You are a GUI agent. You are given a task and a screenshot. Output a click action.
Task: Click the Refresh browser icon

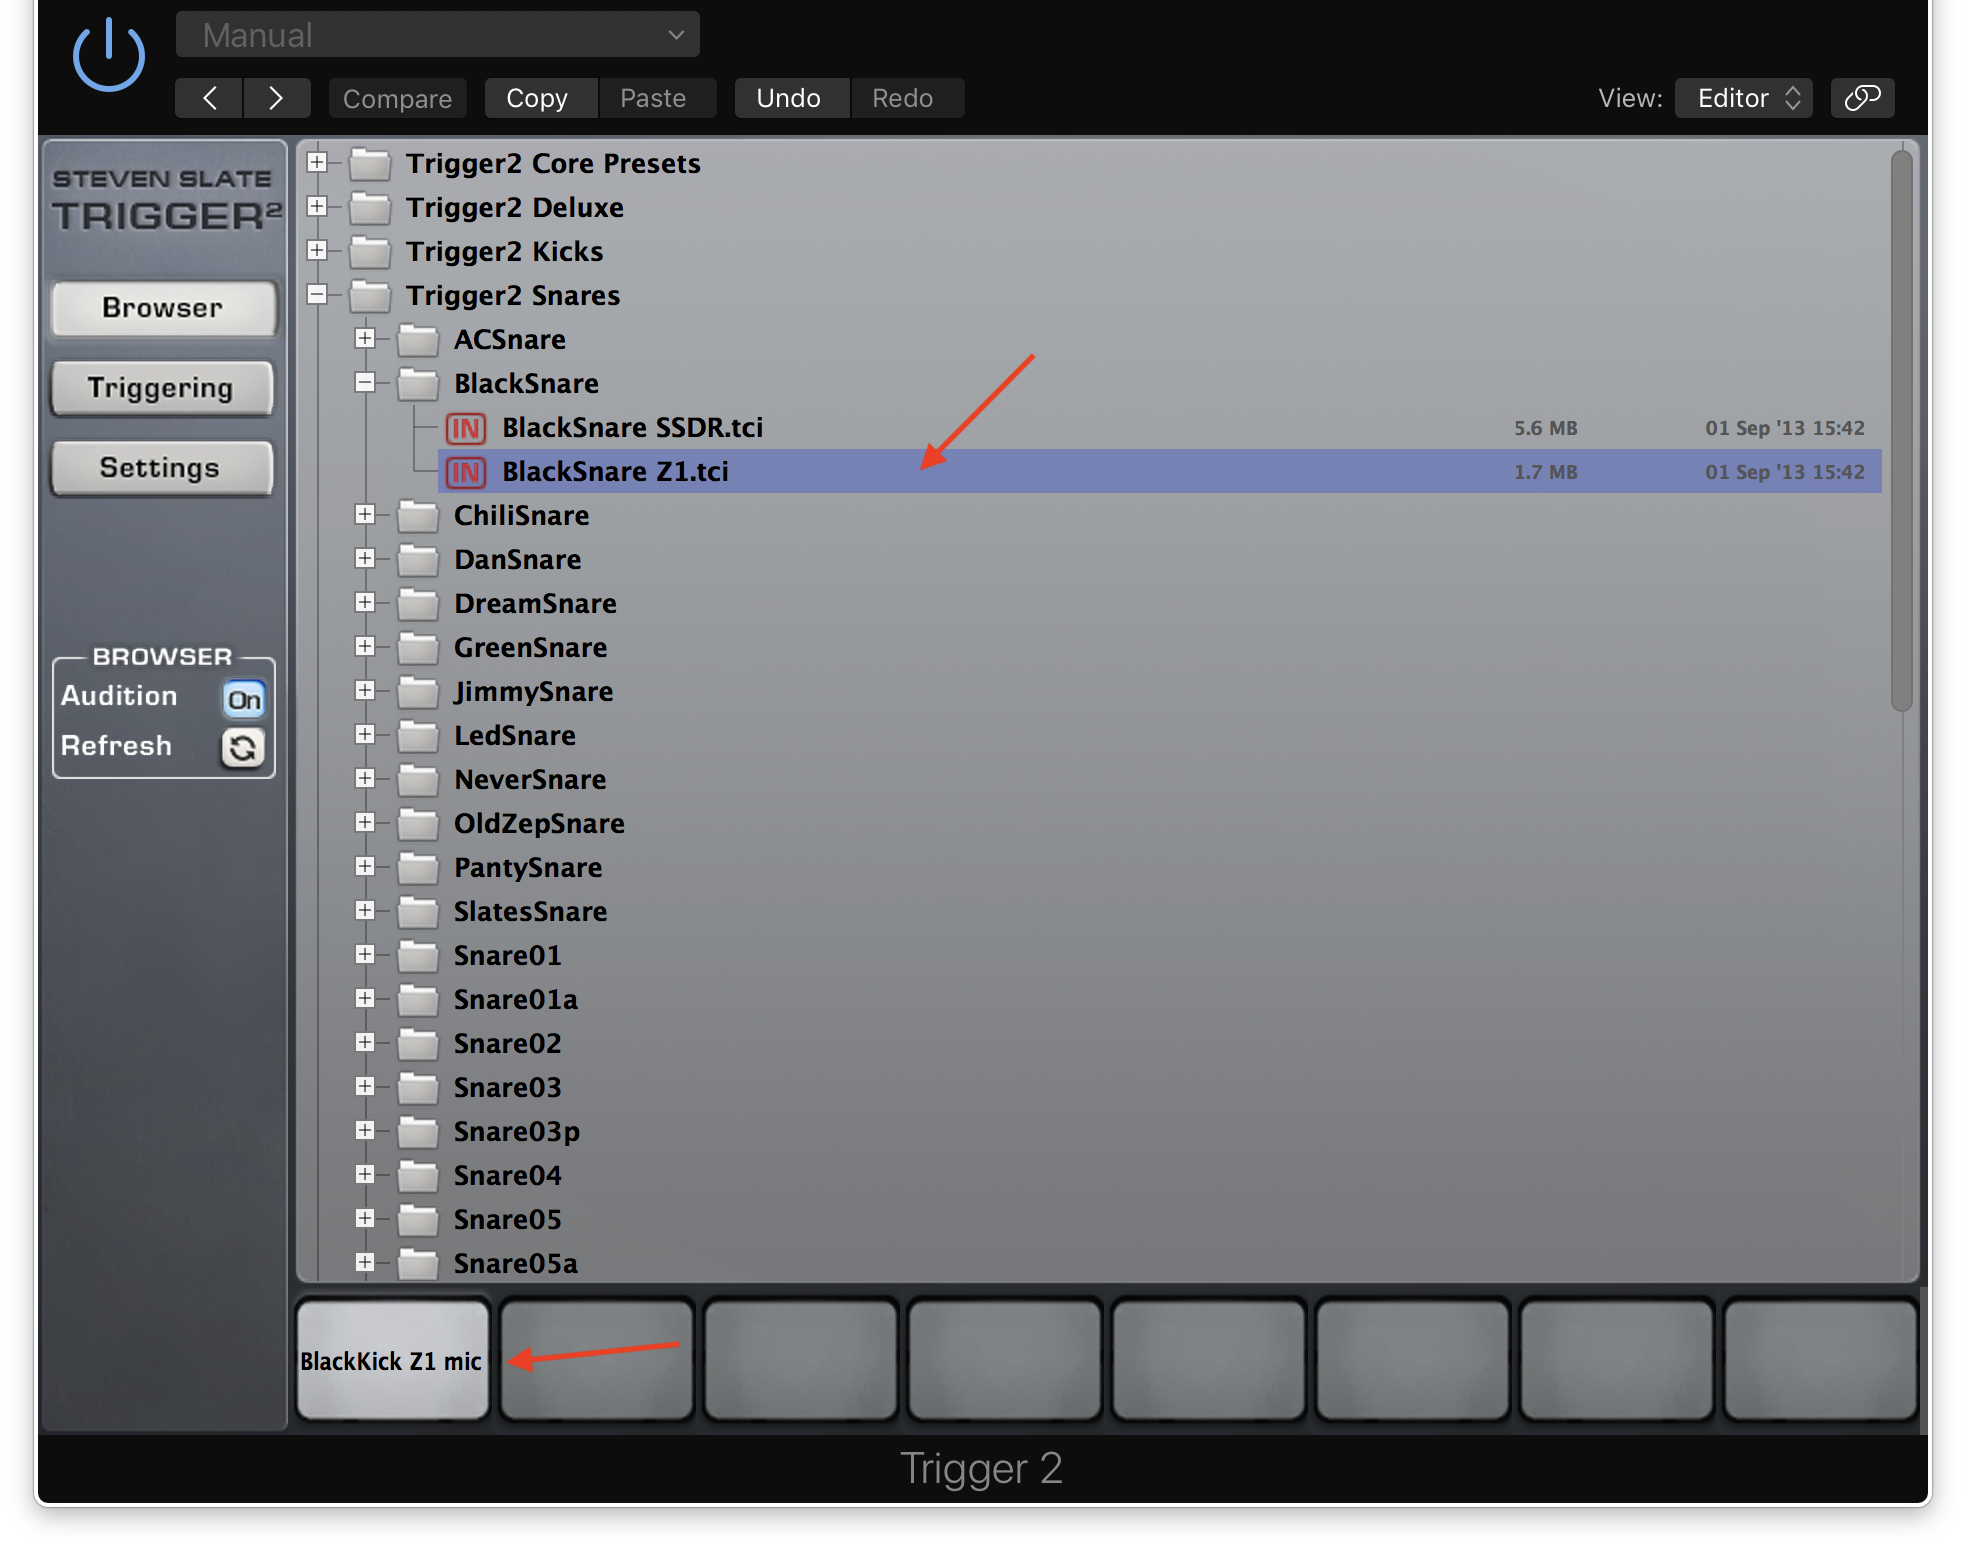243,748
